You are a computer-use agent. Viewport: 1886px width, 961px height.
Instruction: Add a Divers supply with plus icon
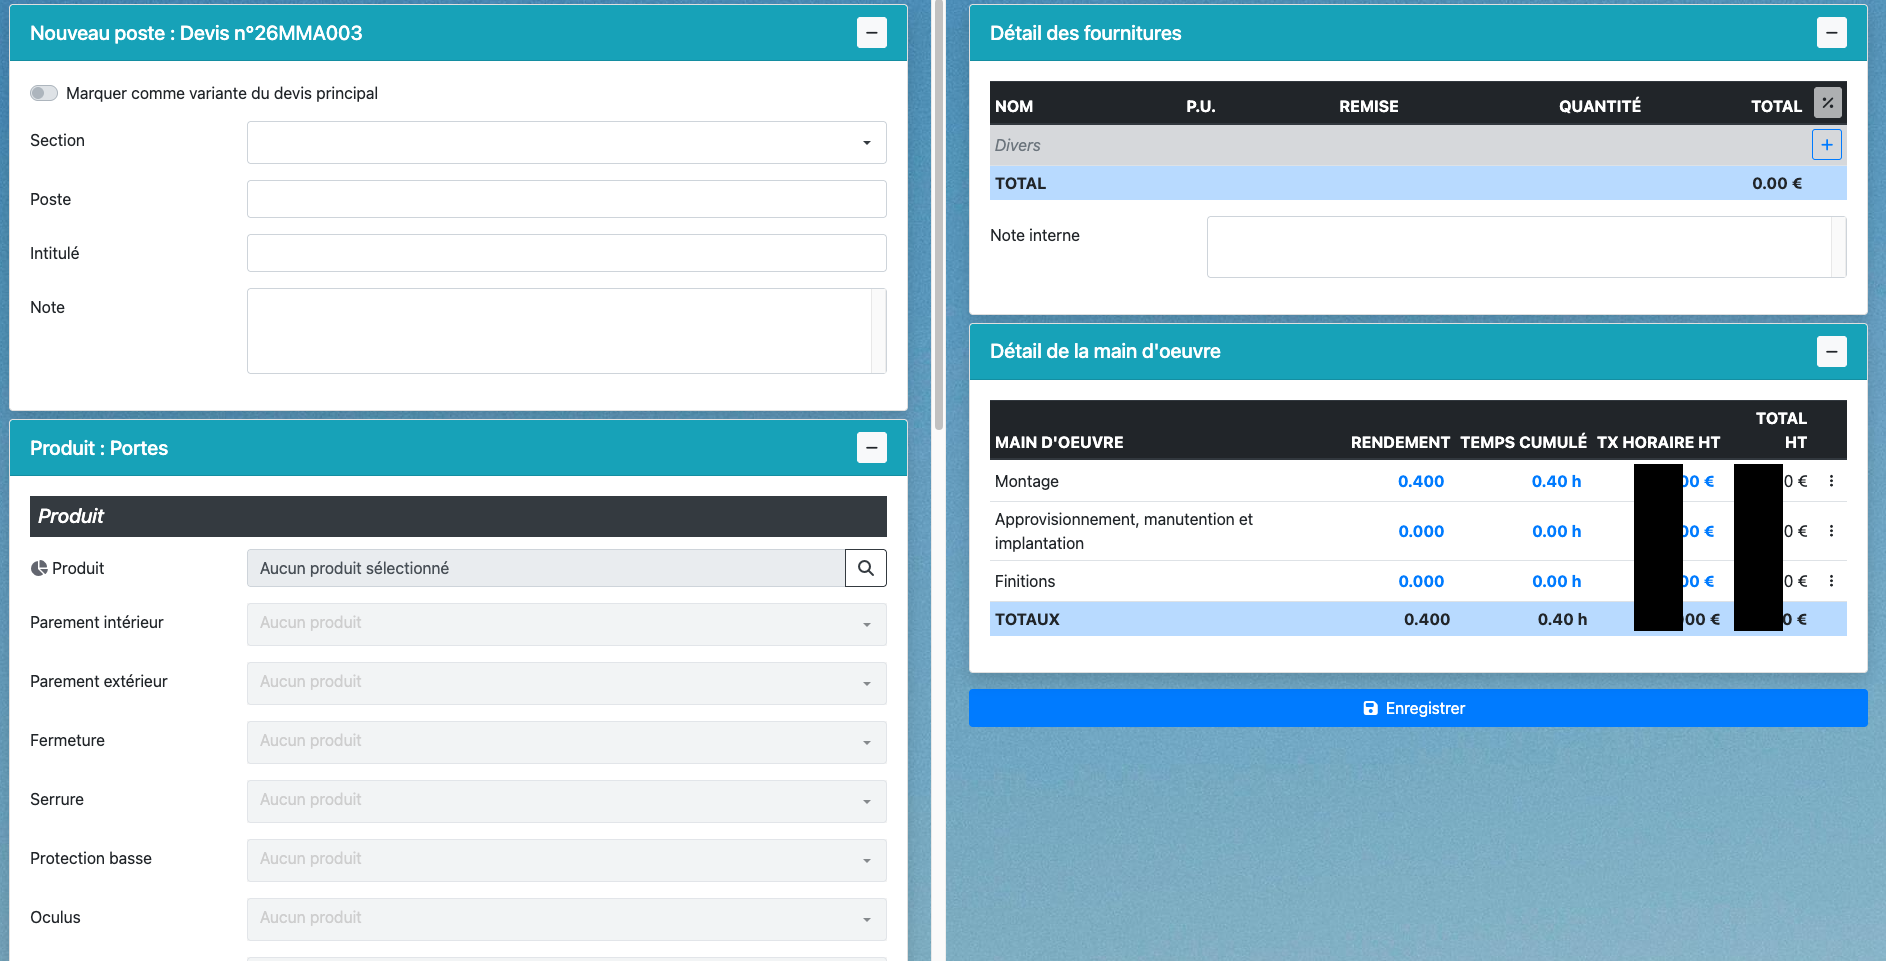pyautogui.click(x=1826, y=145)
